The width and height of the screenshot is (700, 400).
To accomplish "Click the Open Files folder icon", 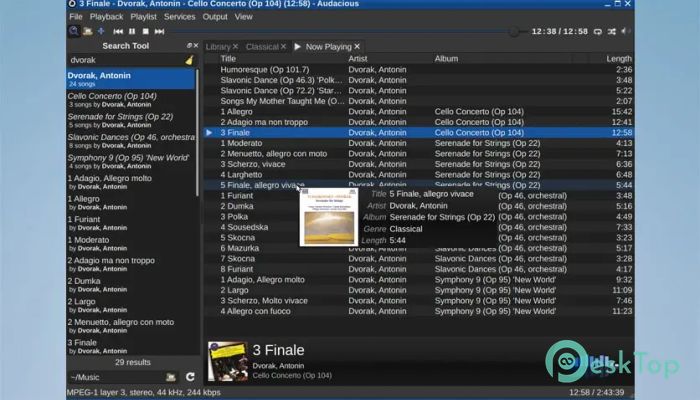I will pos(88,31).
